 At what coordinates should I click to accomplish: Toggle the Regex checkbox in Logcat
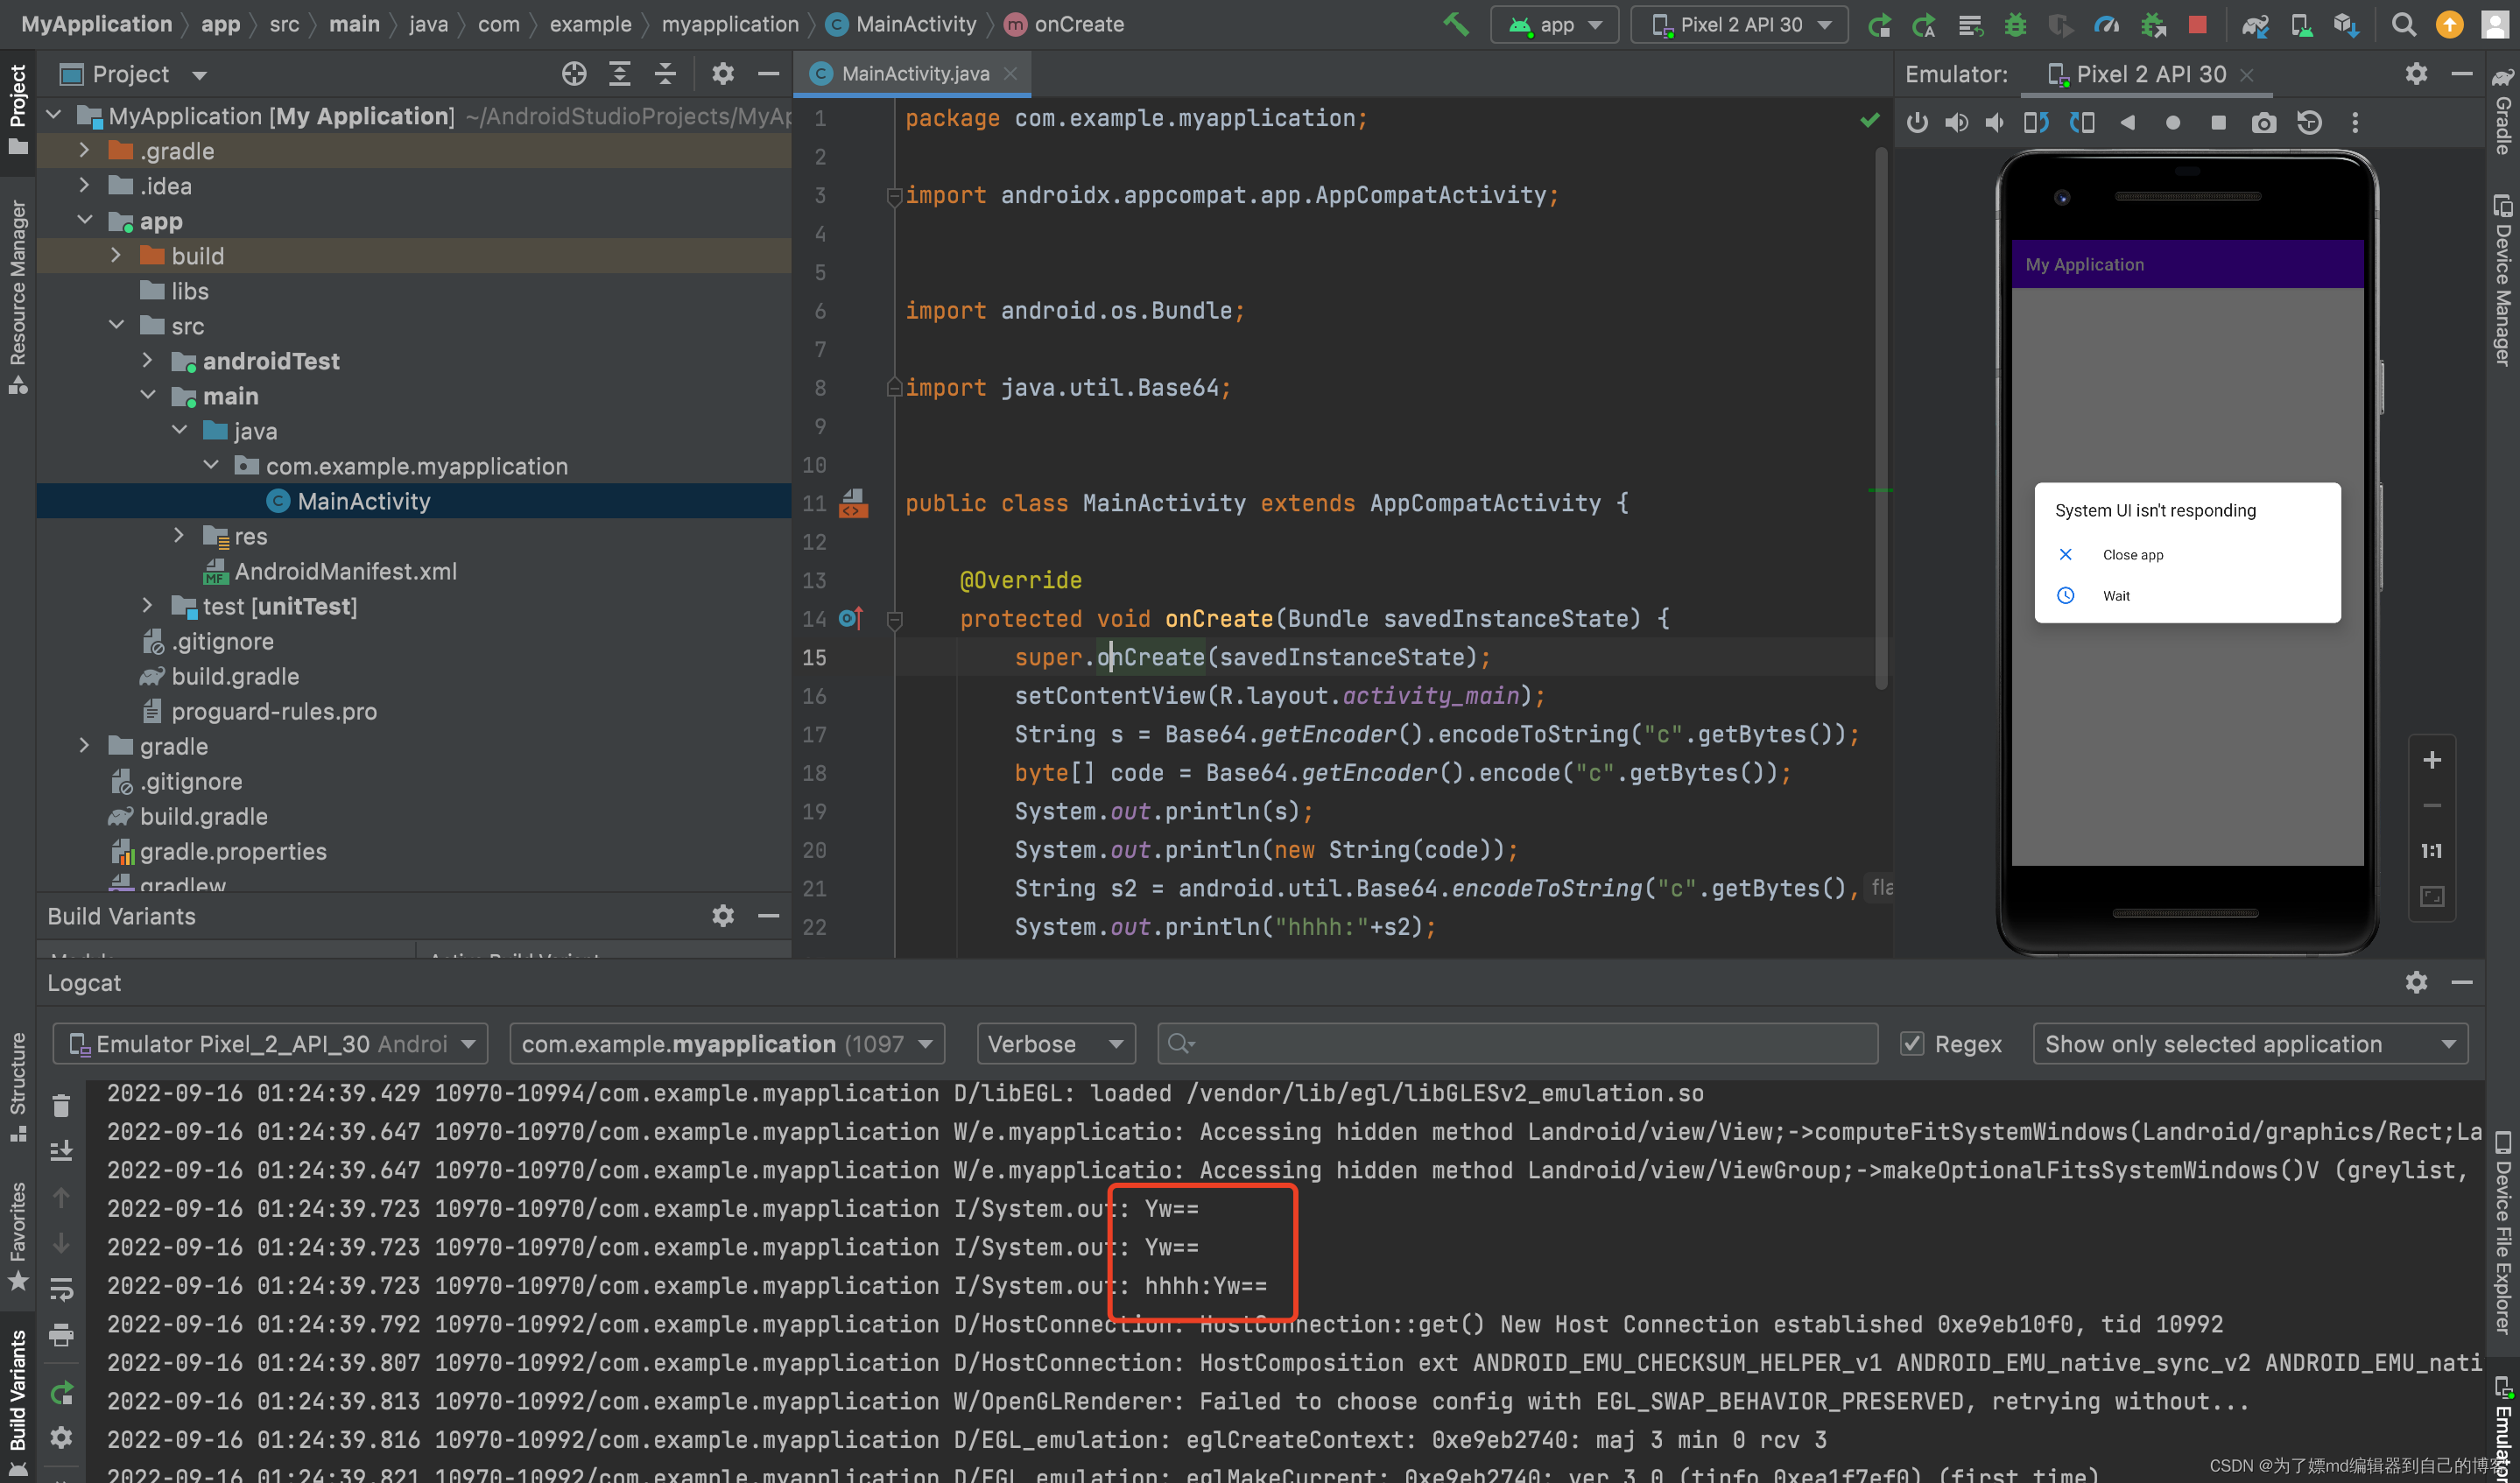coord(1911,1043)
